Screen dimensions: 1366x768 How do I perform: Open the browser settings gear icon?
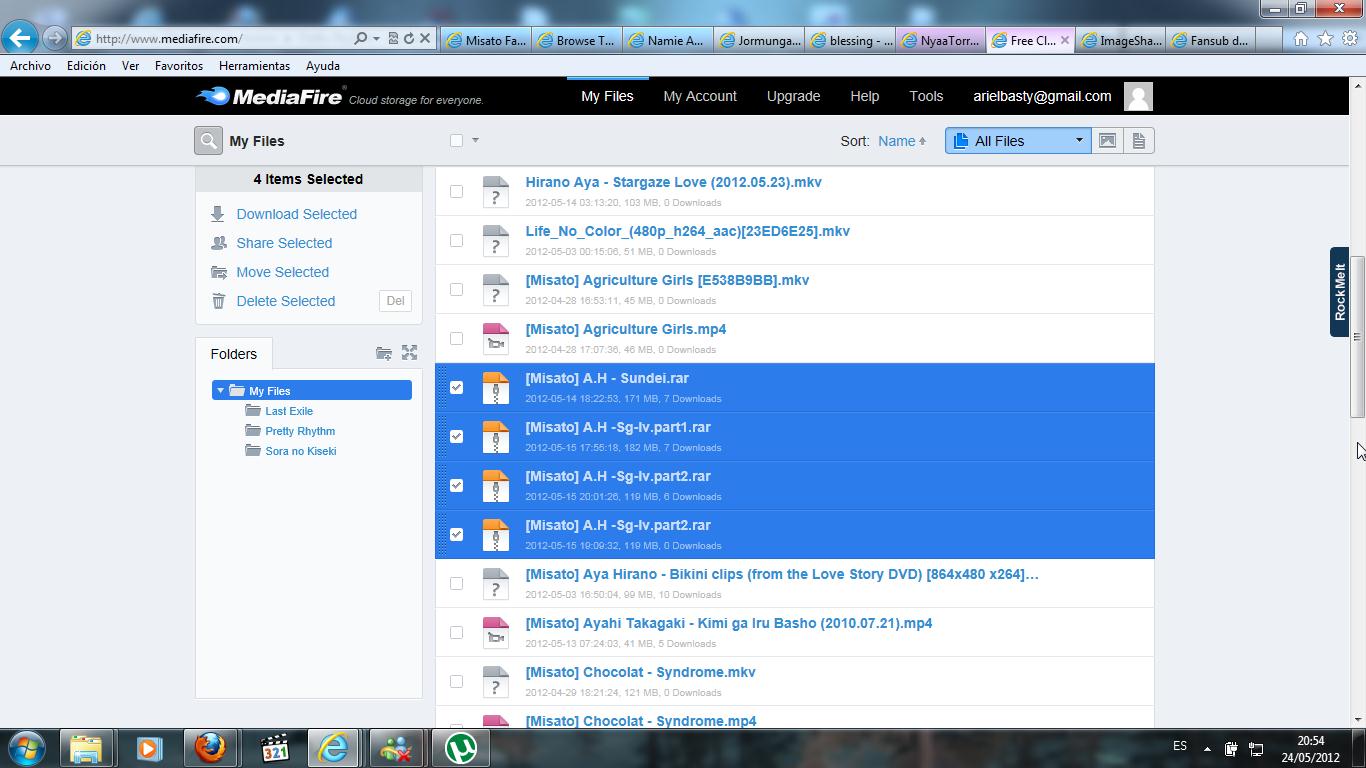tap(1350, 39)
